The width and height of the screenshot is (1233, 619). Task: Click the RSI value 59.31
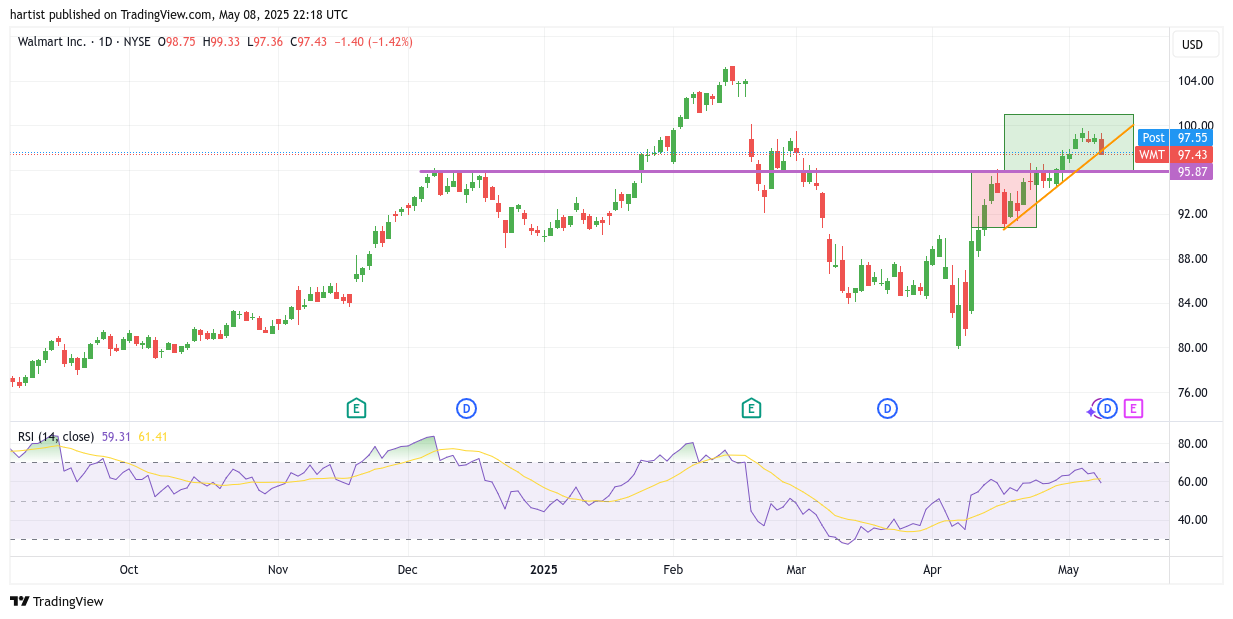[x=117, y=437]
